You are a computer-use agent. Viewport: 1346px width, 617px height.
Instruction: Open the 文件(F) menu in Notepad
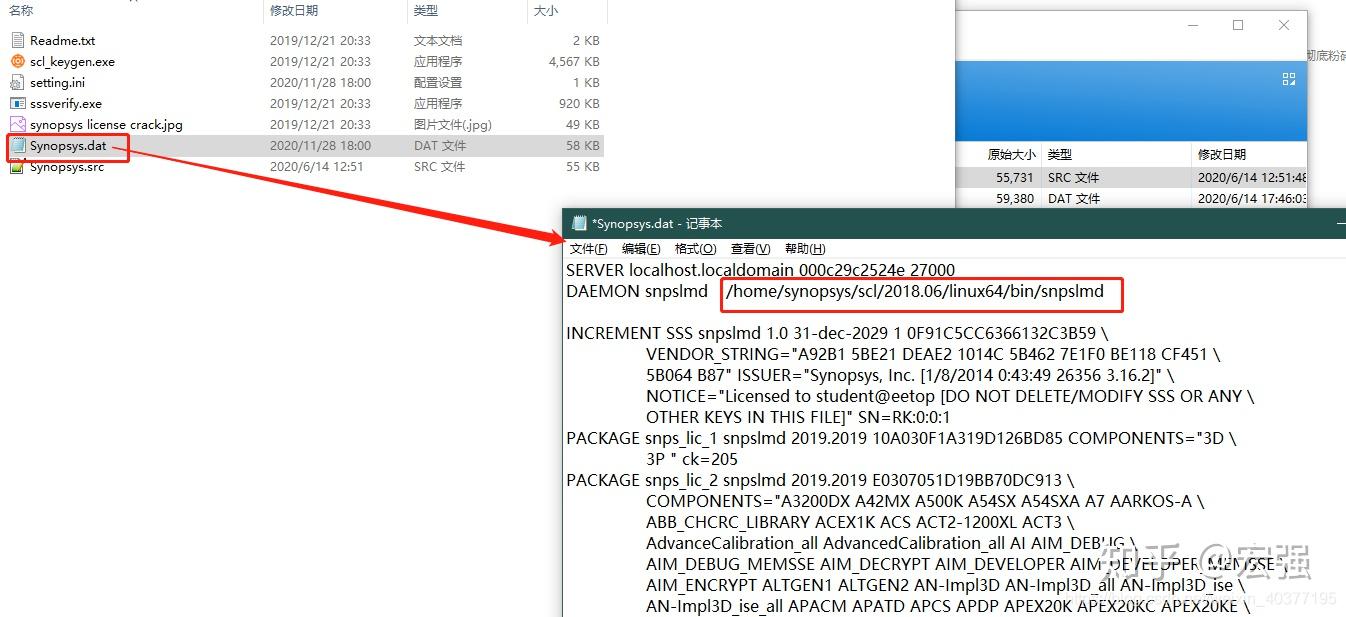tap(586, 248)
